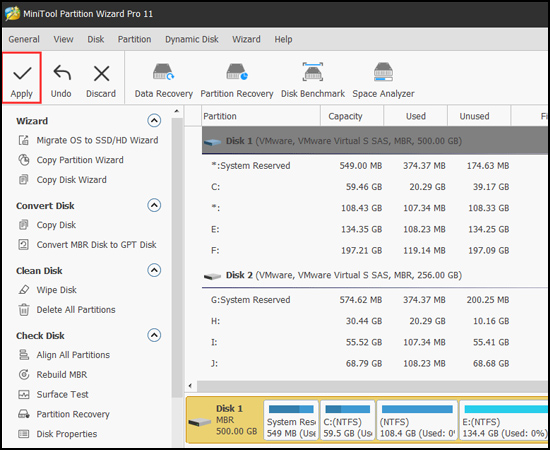This screenshot has height=450, width=550.
Task: Collapse the Convert Disk section
Action: (x=154, y=205)
